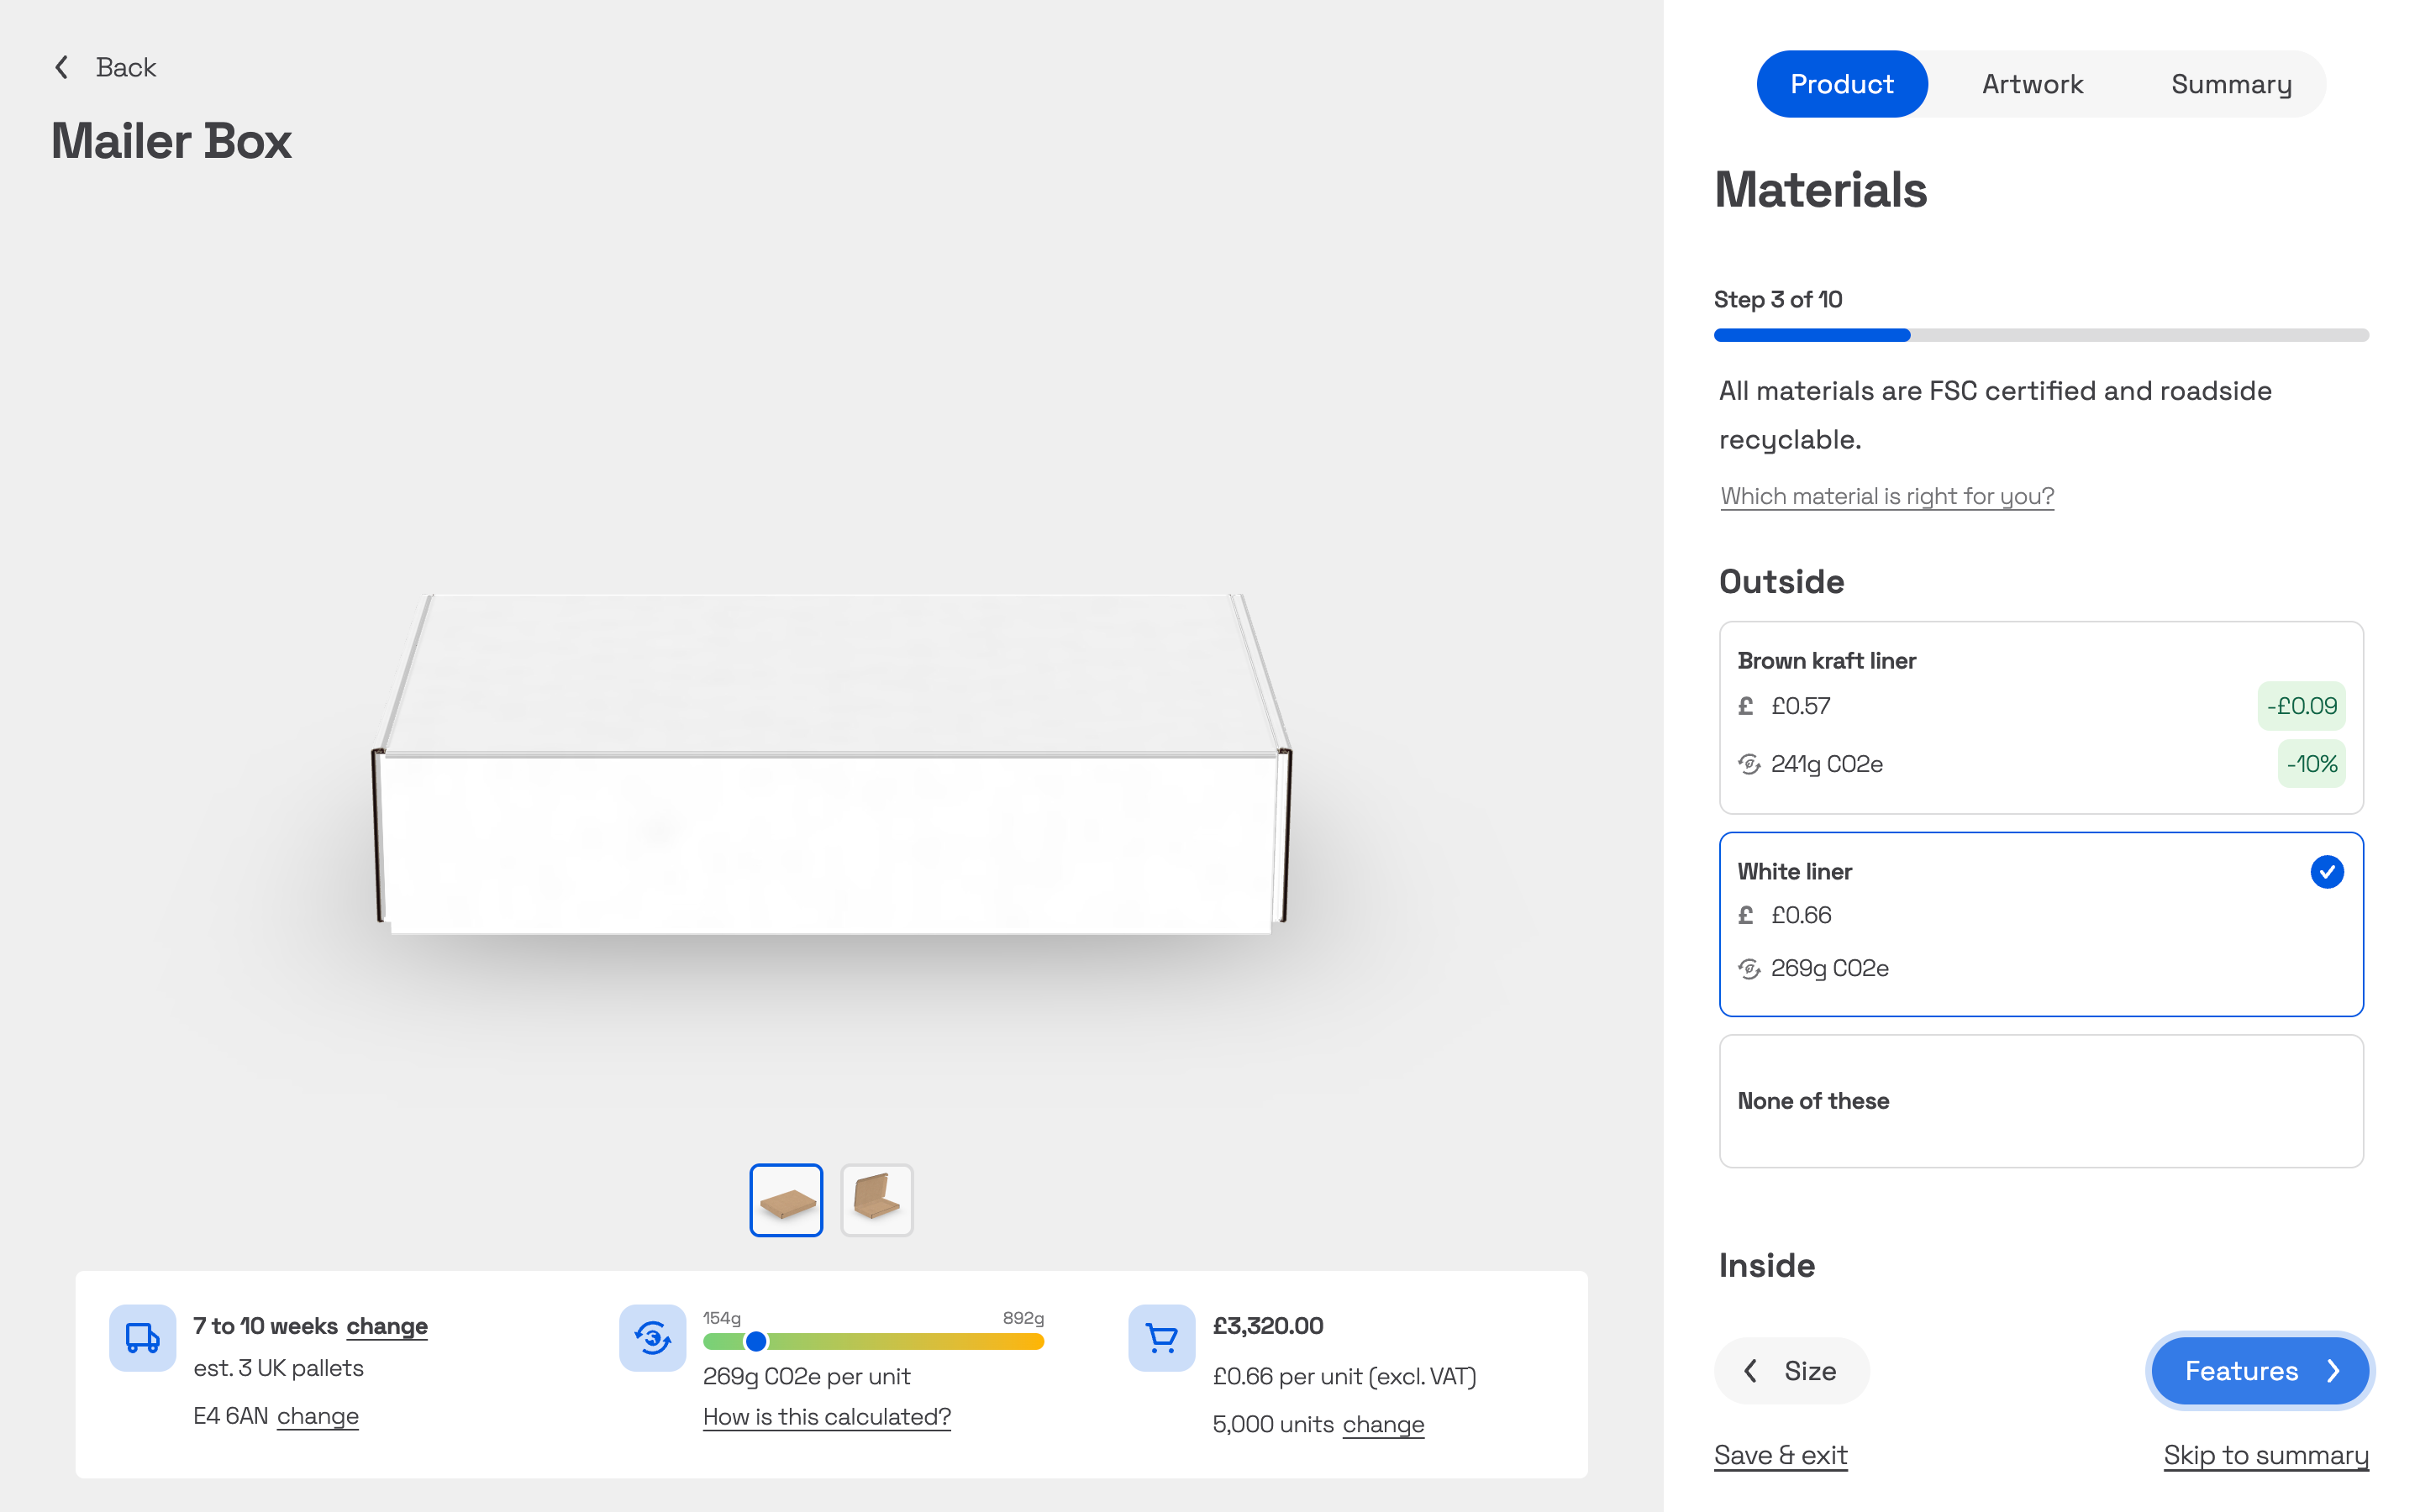This screenshot has height=1512, width=2420.
Task: Switch to the Artwork tab
Action: (x=2032, y=84)
